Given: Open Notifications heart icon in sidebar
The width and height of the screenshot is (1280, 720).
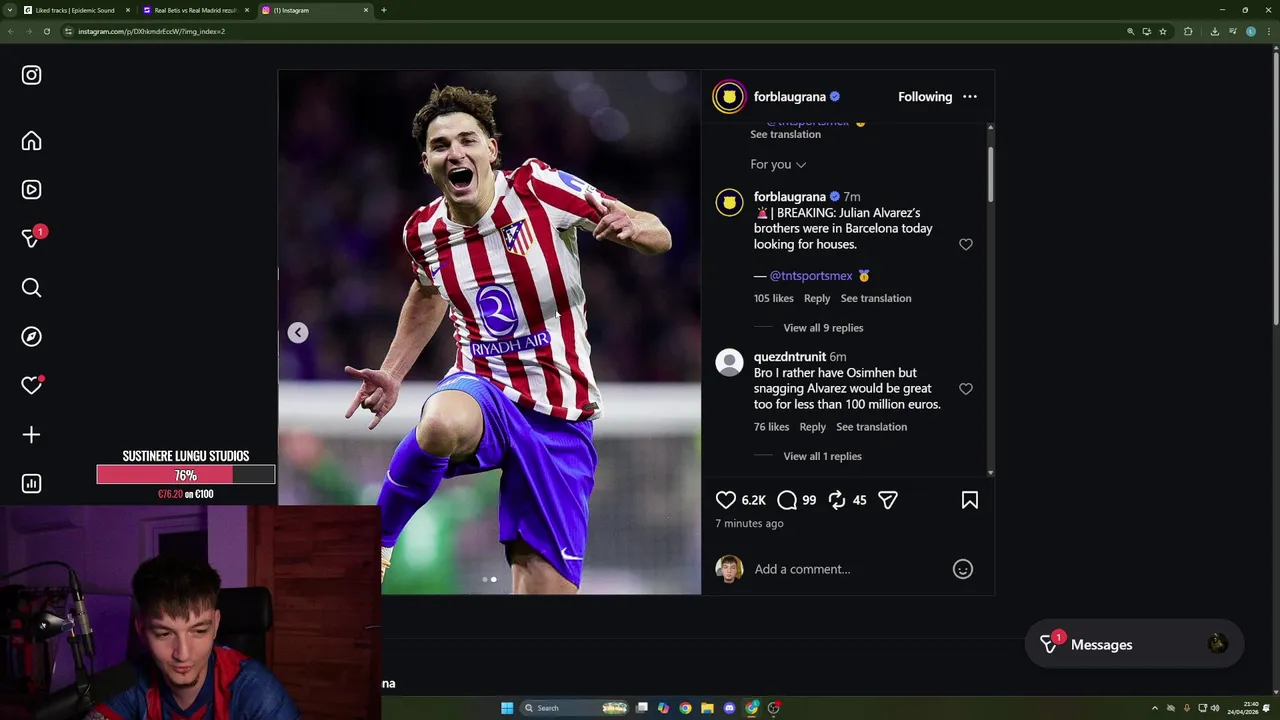Looking at the screenshot, I should coord(31,385).
